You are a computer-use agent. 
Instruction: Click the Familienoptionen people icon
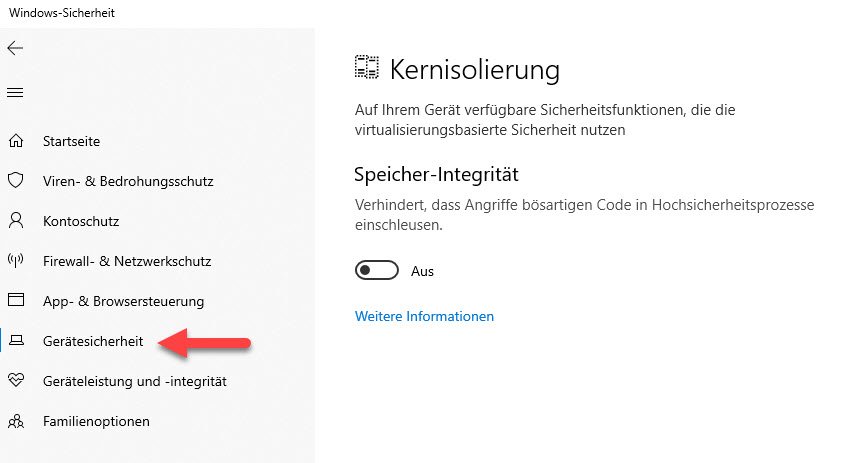[x=15, y=421]
